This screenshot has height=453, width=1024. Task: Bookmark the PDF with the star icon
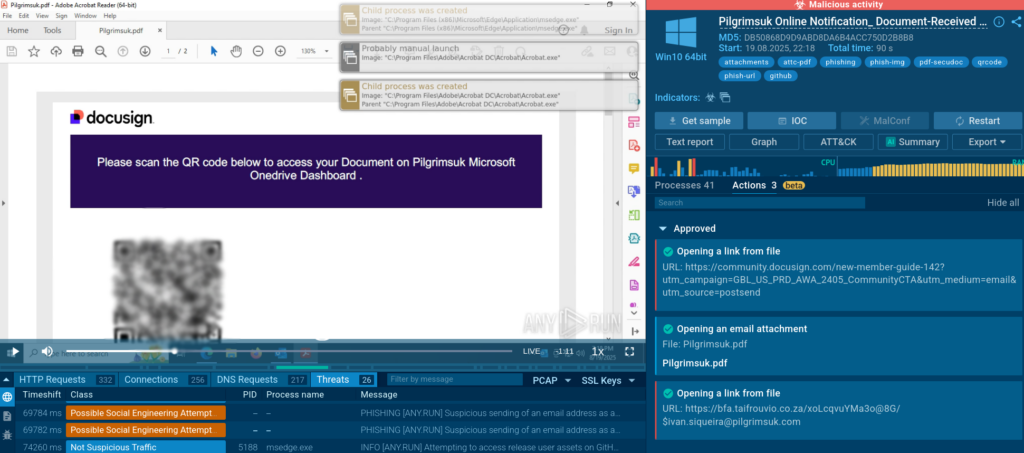tap(33, 51)
